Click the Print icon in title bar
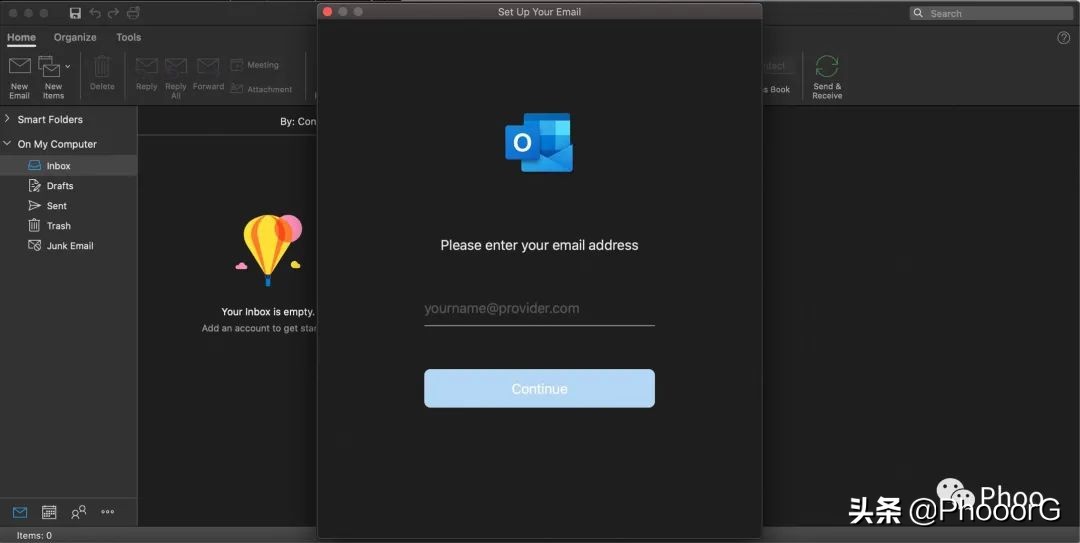Viewport: 1080px width, 543px height. pos(134,13)
